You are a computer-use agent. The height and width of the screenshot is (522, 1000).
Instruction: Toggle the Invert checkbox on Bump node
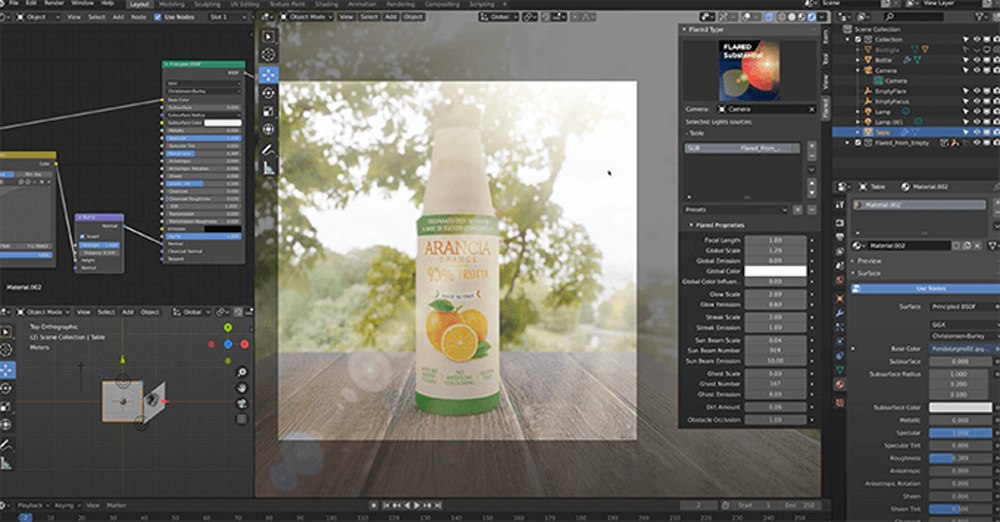(82, 236)
